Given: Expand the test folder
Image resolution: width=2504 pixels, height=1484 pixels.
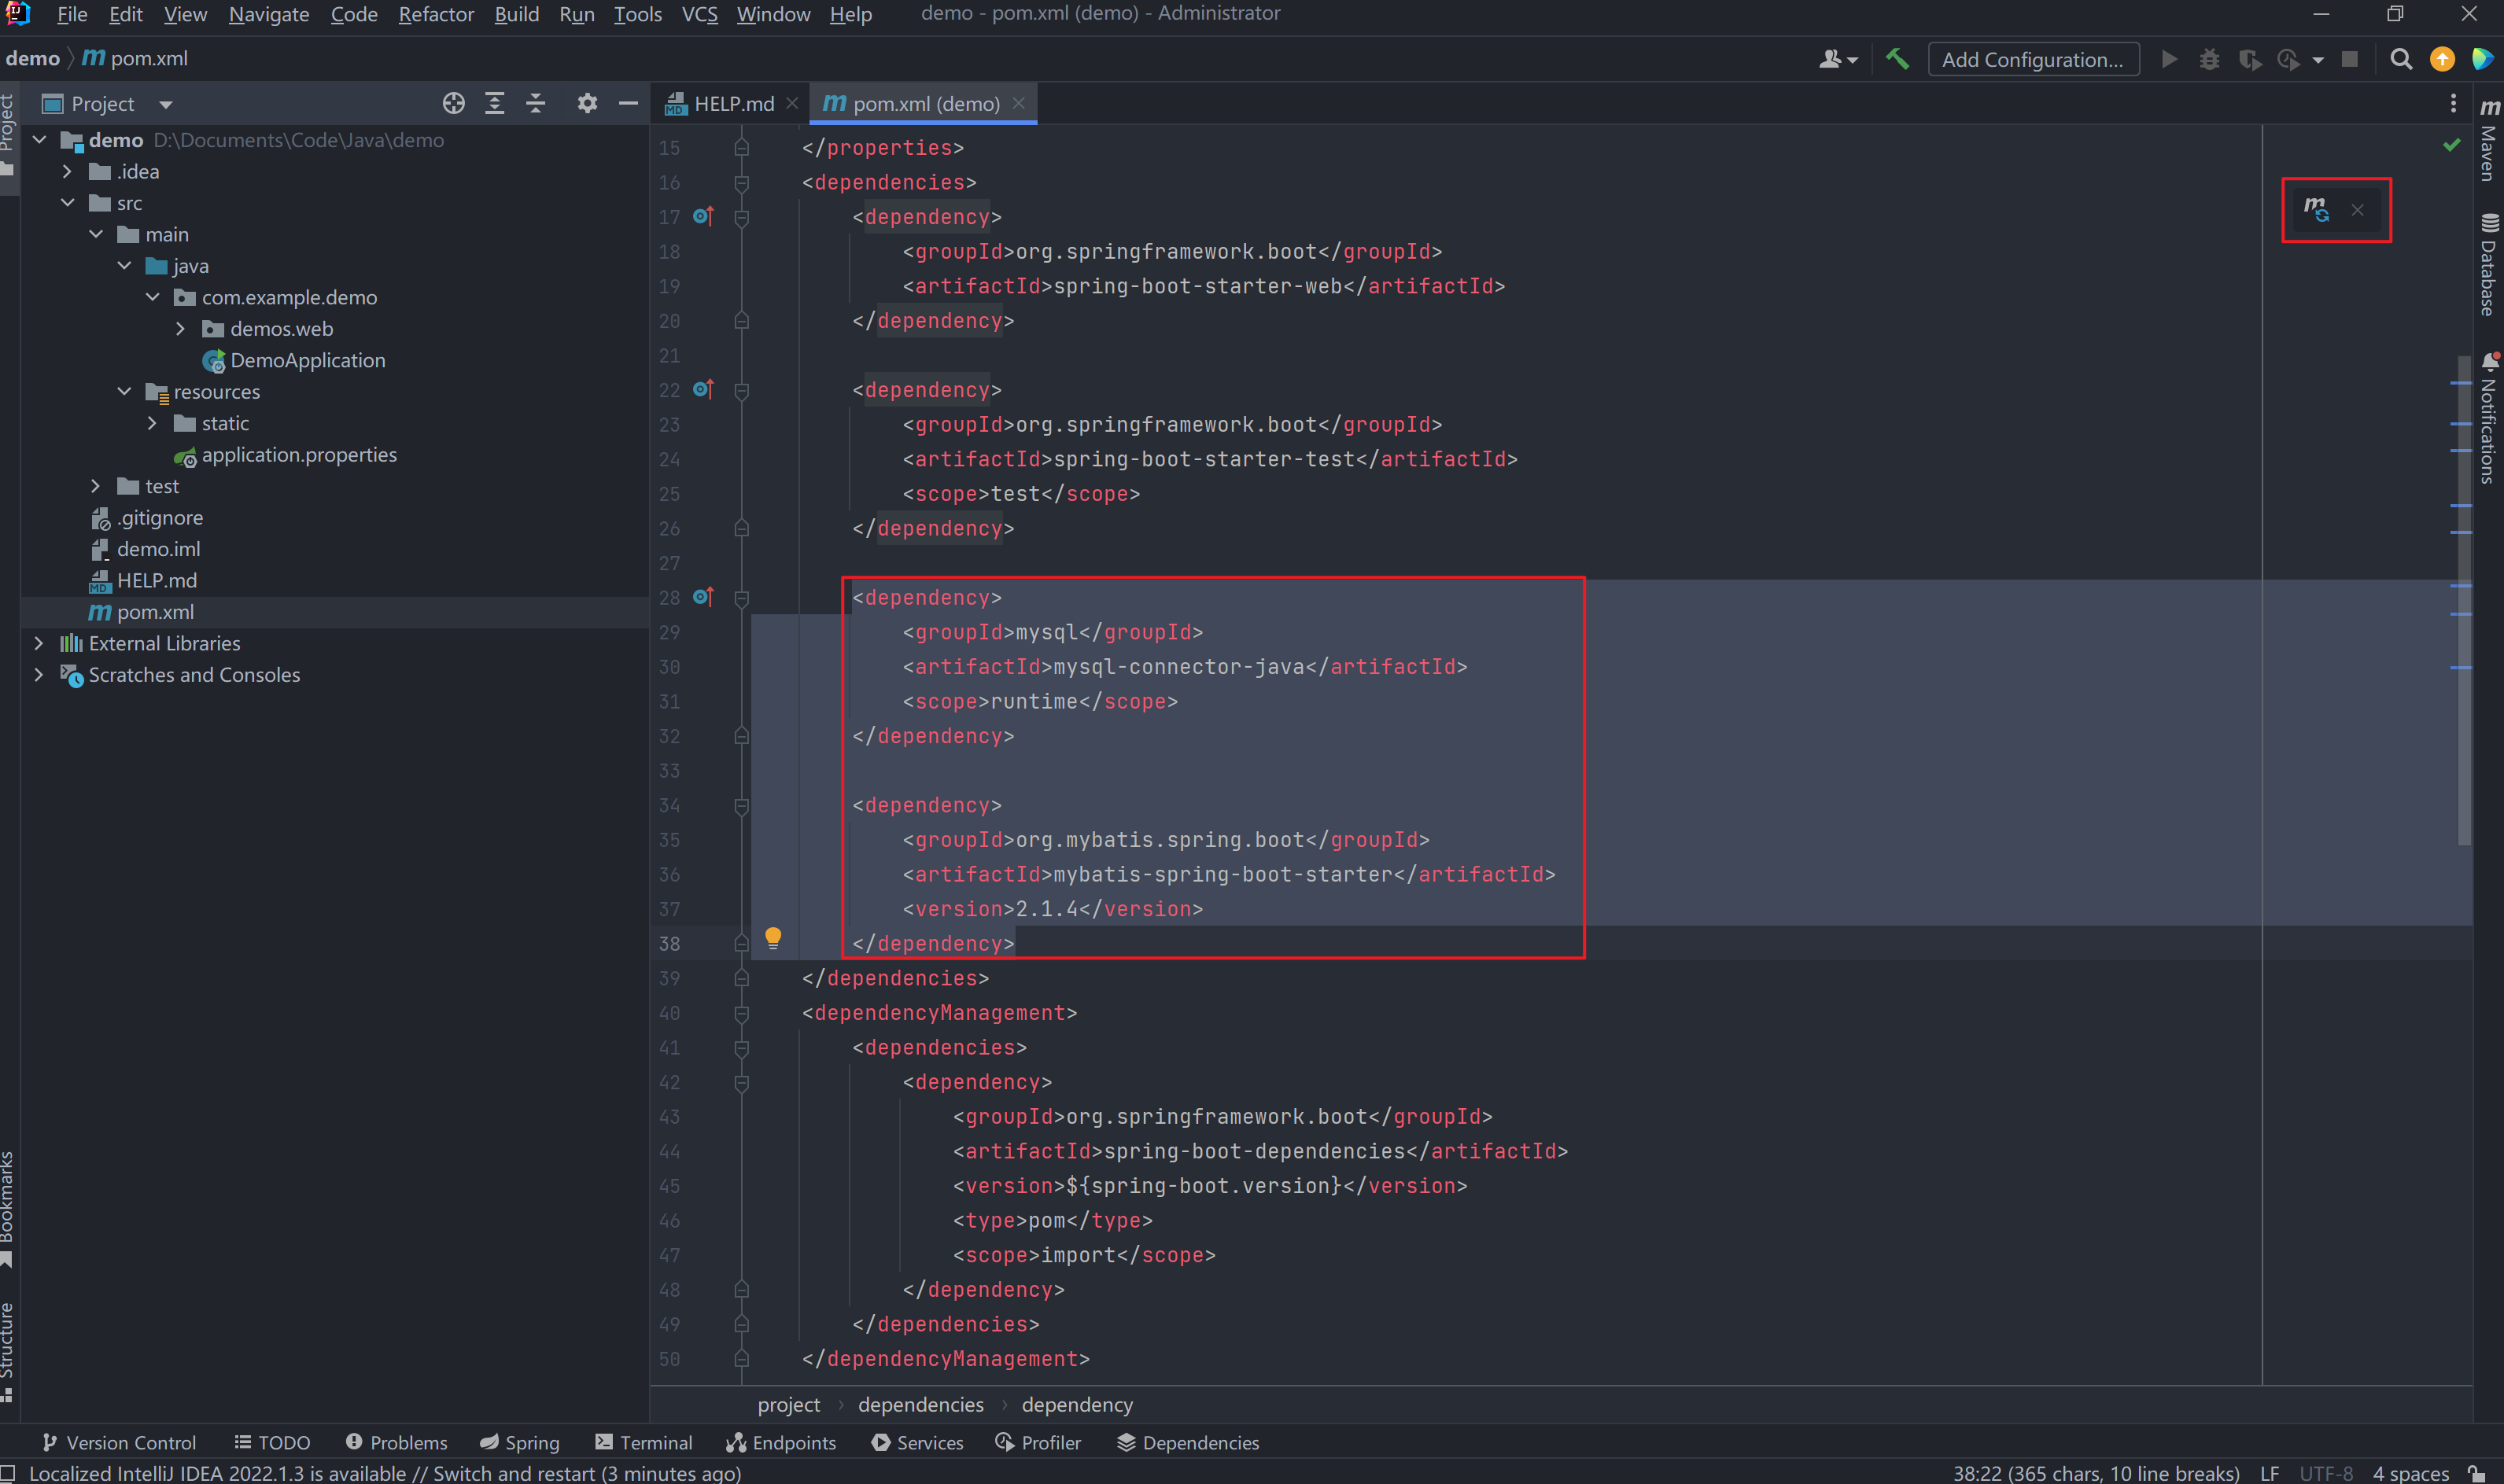Looking at the screenshot, I should tap(95, 486).
